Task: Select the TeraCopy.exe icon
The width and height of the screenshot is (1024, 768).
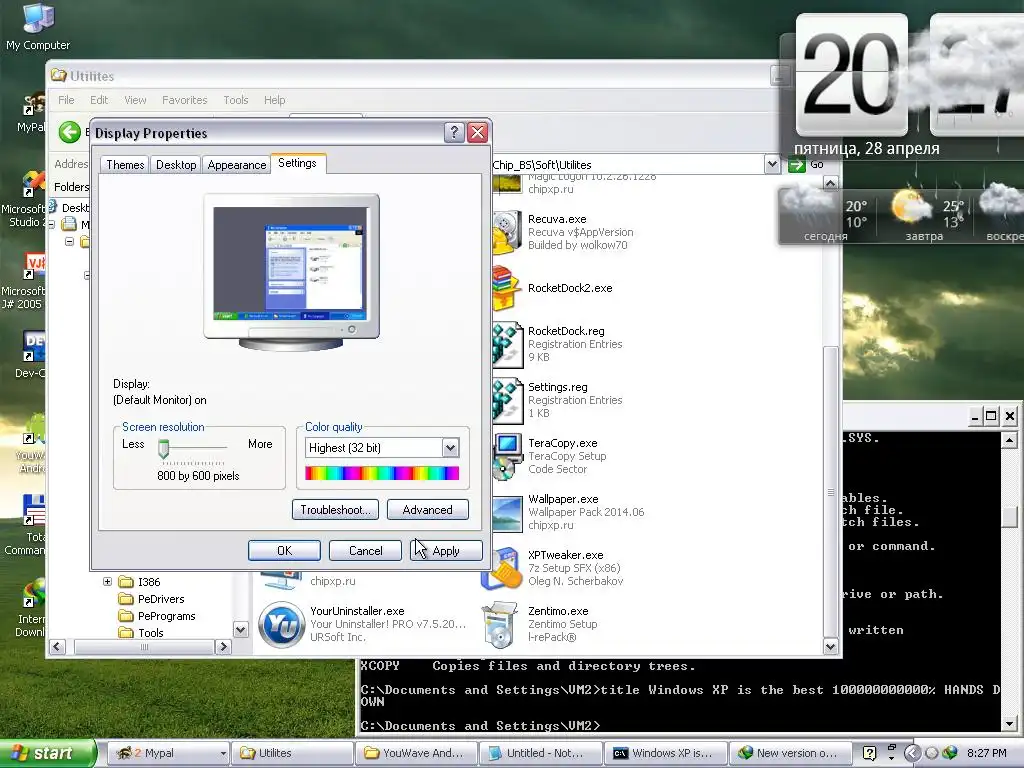Action: tap(507, 456)
